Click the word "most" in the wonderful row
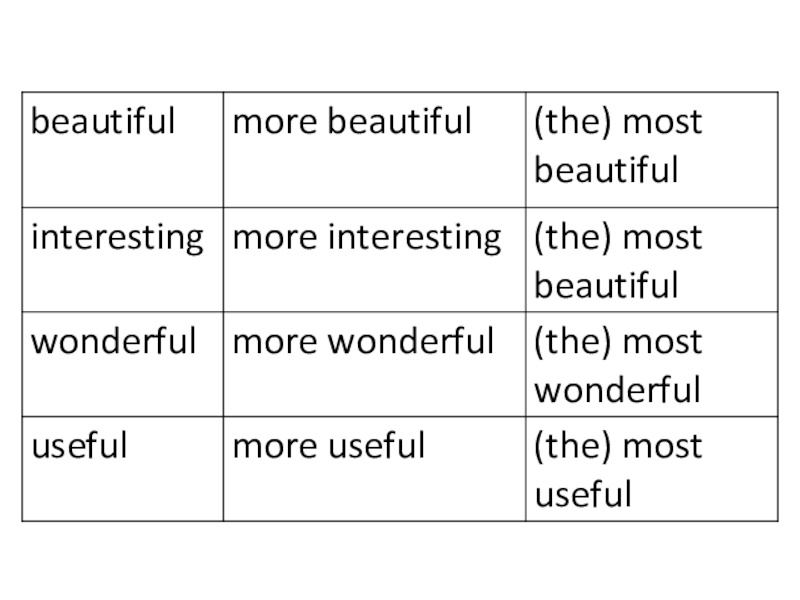This screenshot has width=800, height=600. [x=662, y=342]
